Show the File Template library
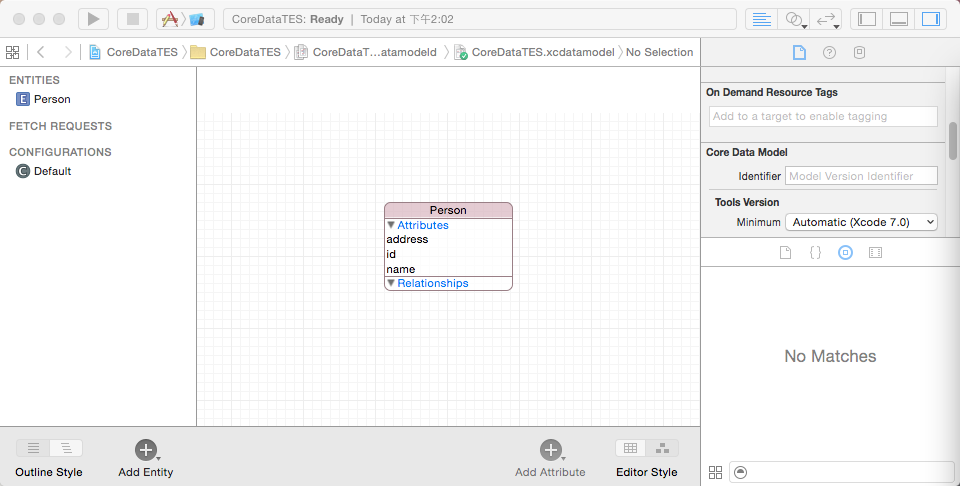Screen dimensions: 960x486 click(785, 252)
